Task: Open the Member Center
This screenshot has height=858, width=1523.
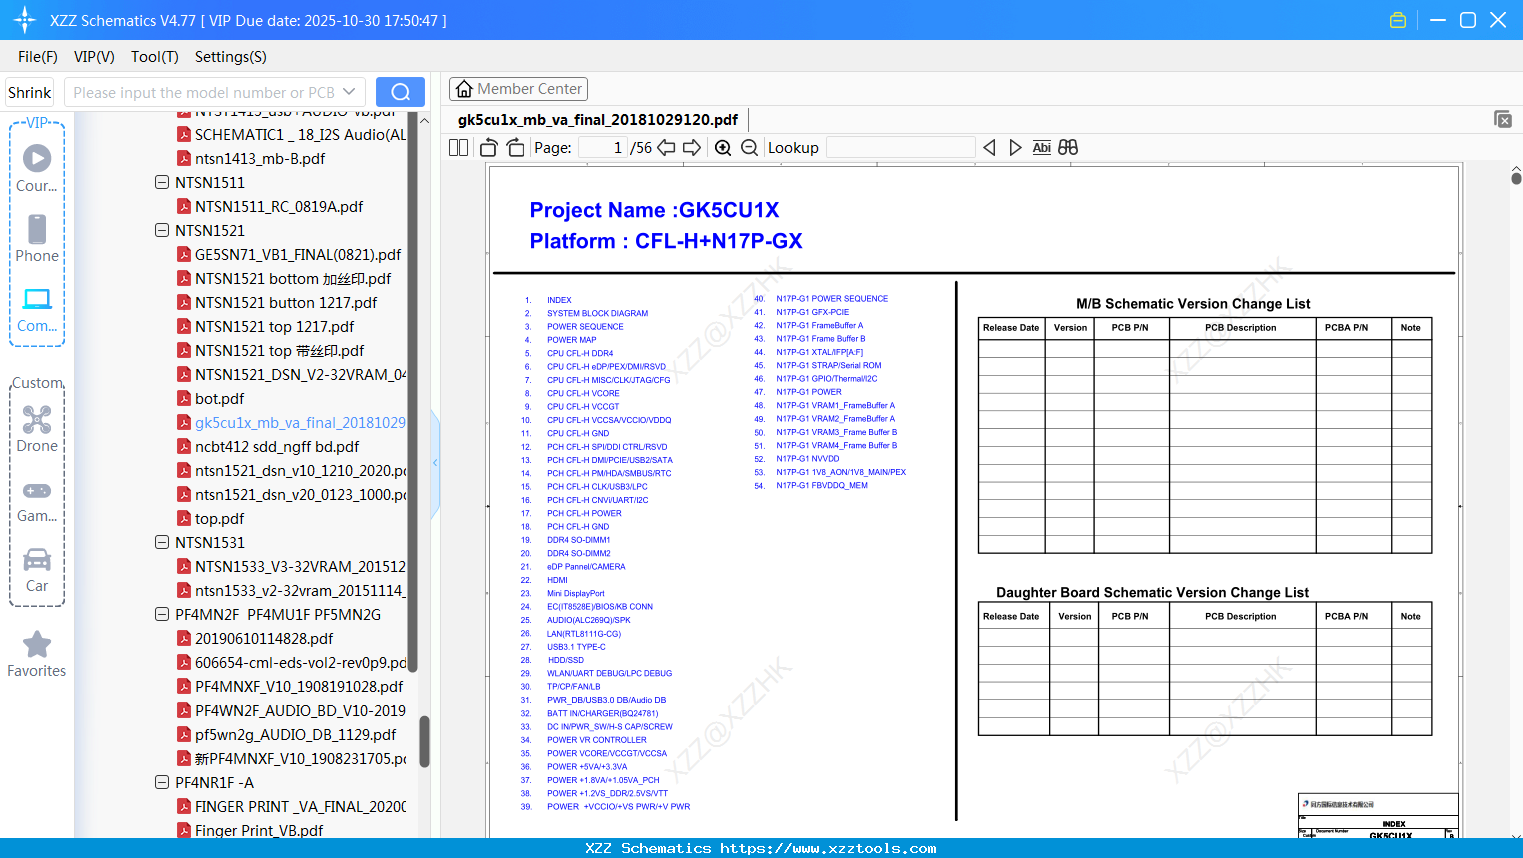Action: 518,89
